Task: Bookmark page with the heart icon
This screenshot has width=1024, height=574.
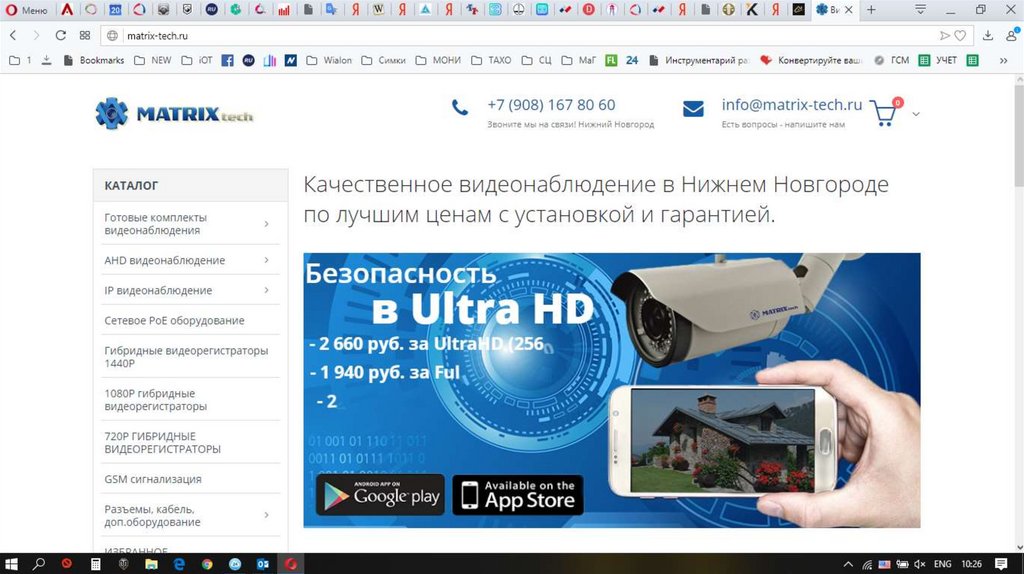Action: coord(960,35)
